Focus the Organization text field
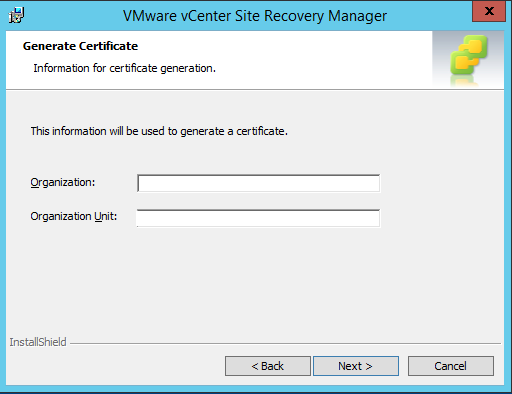 (x=258, y=183)
